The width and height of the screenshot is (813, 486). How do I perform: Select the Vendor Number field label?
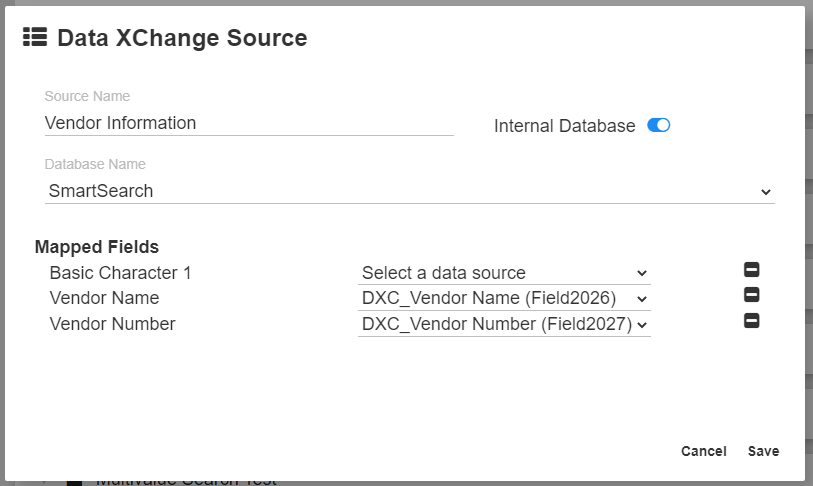[x=112, y=324]
